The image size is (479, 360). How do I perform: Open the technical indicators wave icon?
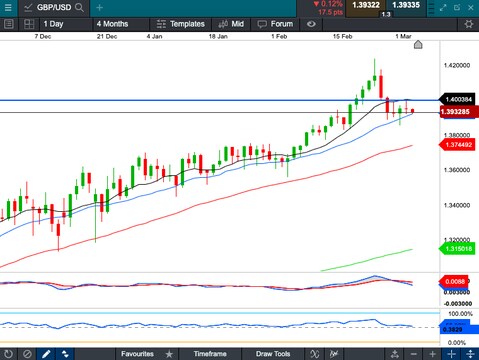click(314, 354)
